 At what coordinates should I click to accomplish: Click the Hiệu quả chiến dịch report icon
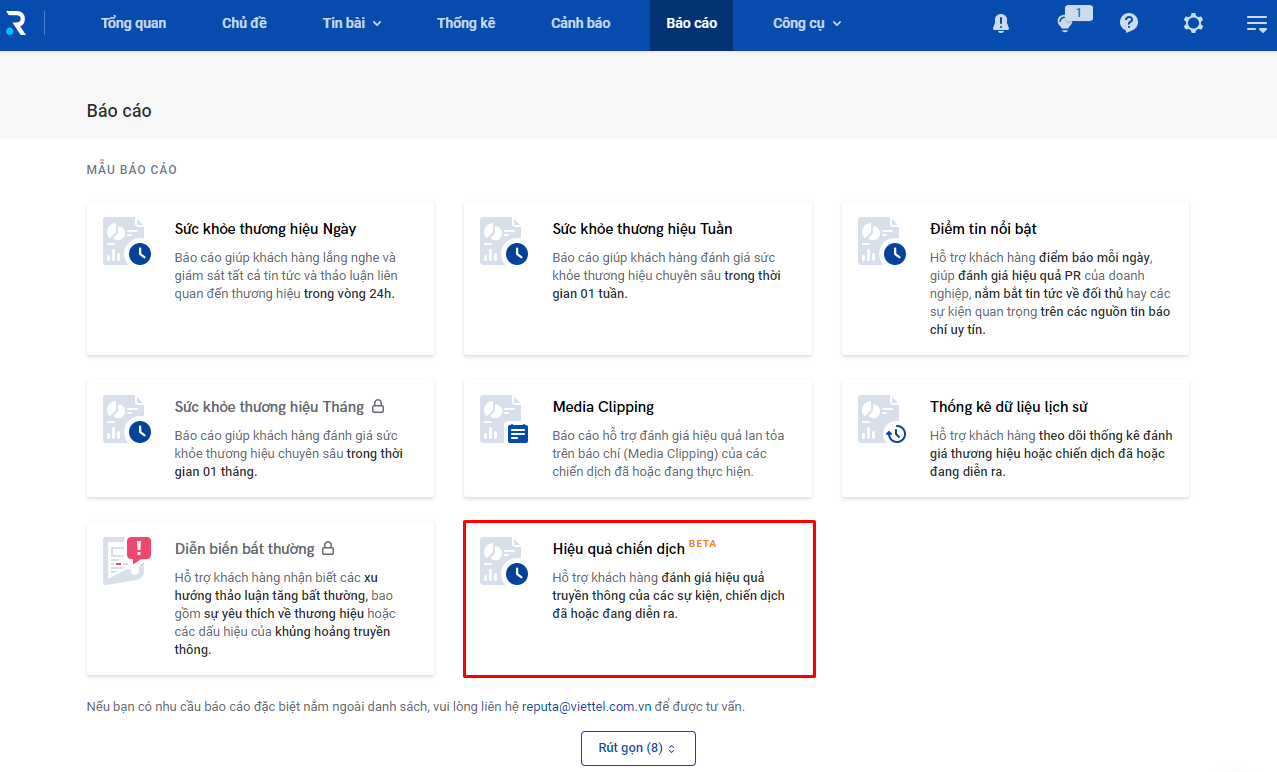point(504,561)
